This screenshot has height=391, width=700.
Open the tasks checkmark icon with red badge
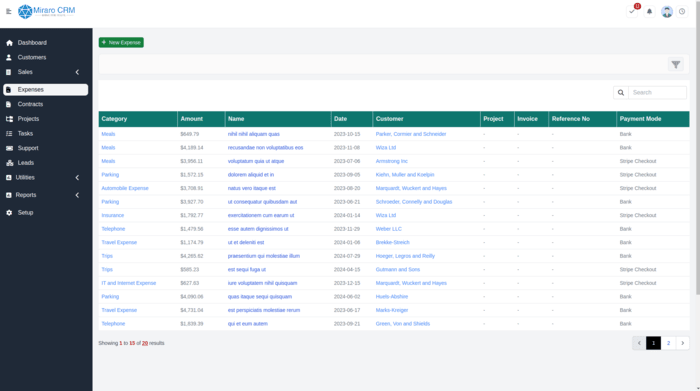(x=632, y=12)
